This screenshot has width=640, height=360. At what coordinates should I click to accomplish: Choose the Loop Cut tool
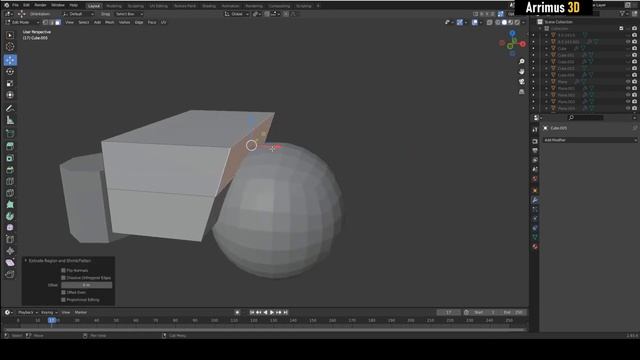(10, 181)
